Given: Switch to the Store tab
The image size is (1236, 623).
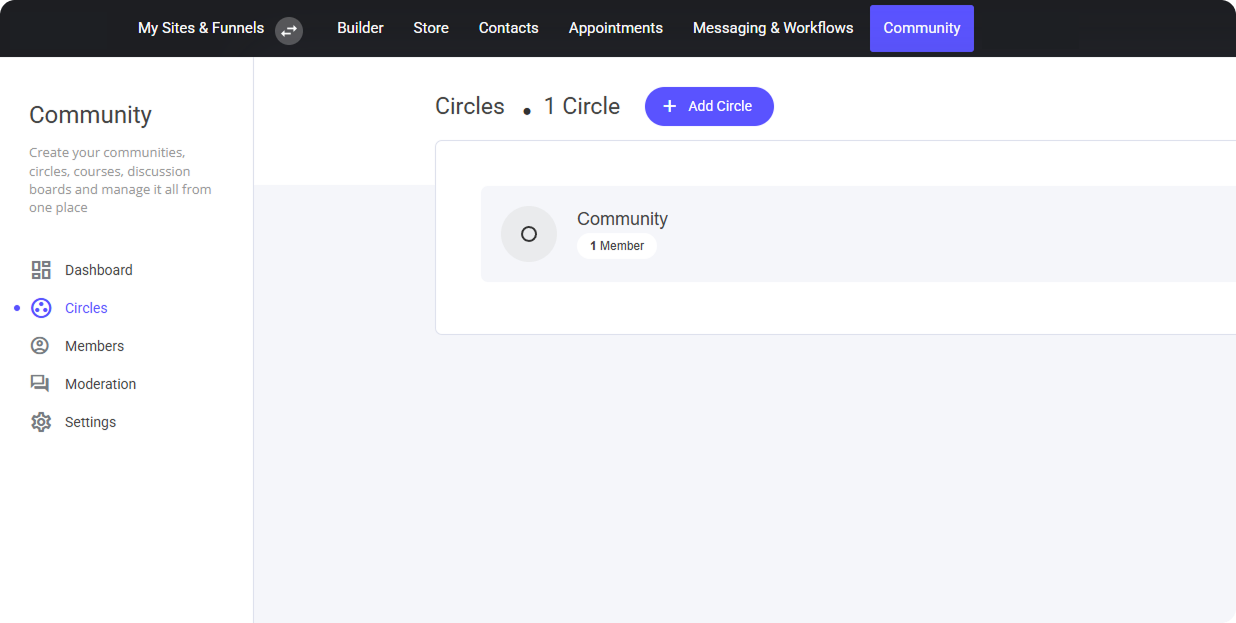Looking at the screenshot, I should click(431, 28).
